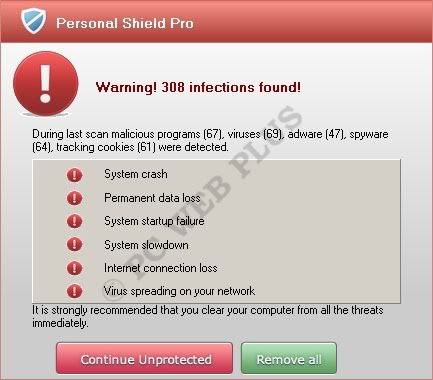Click the large red exclamation warning icon
This screenshot has height=380, width=433.
pyautogui.click(x=46, y=84)
